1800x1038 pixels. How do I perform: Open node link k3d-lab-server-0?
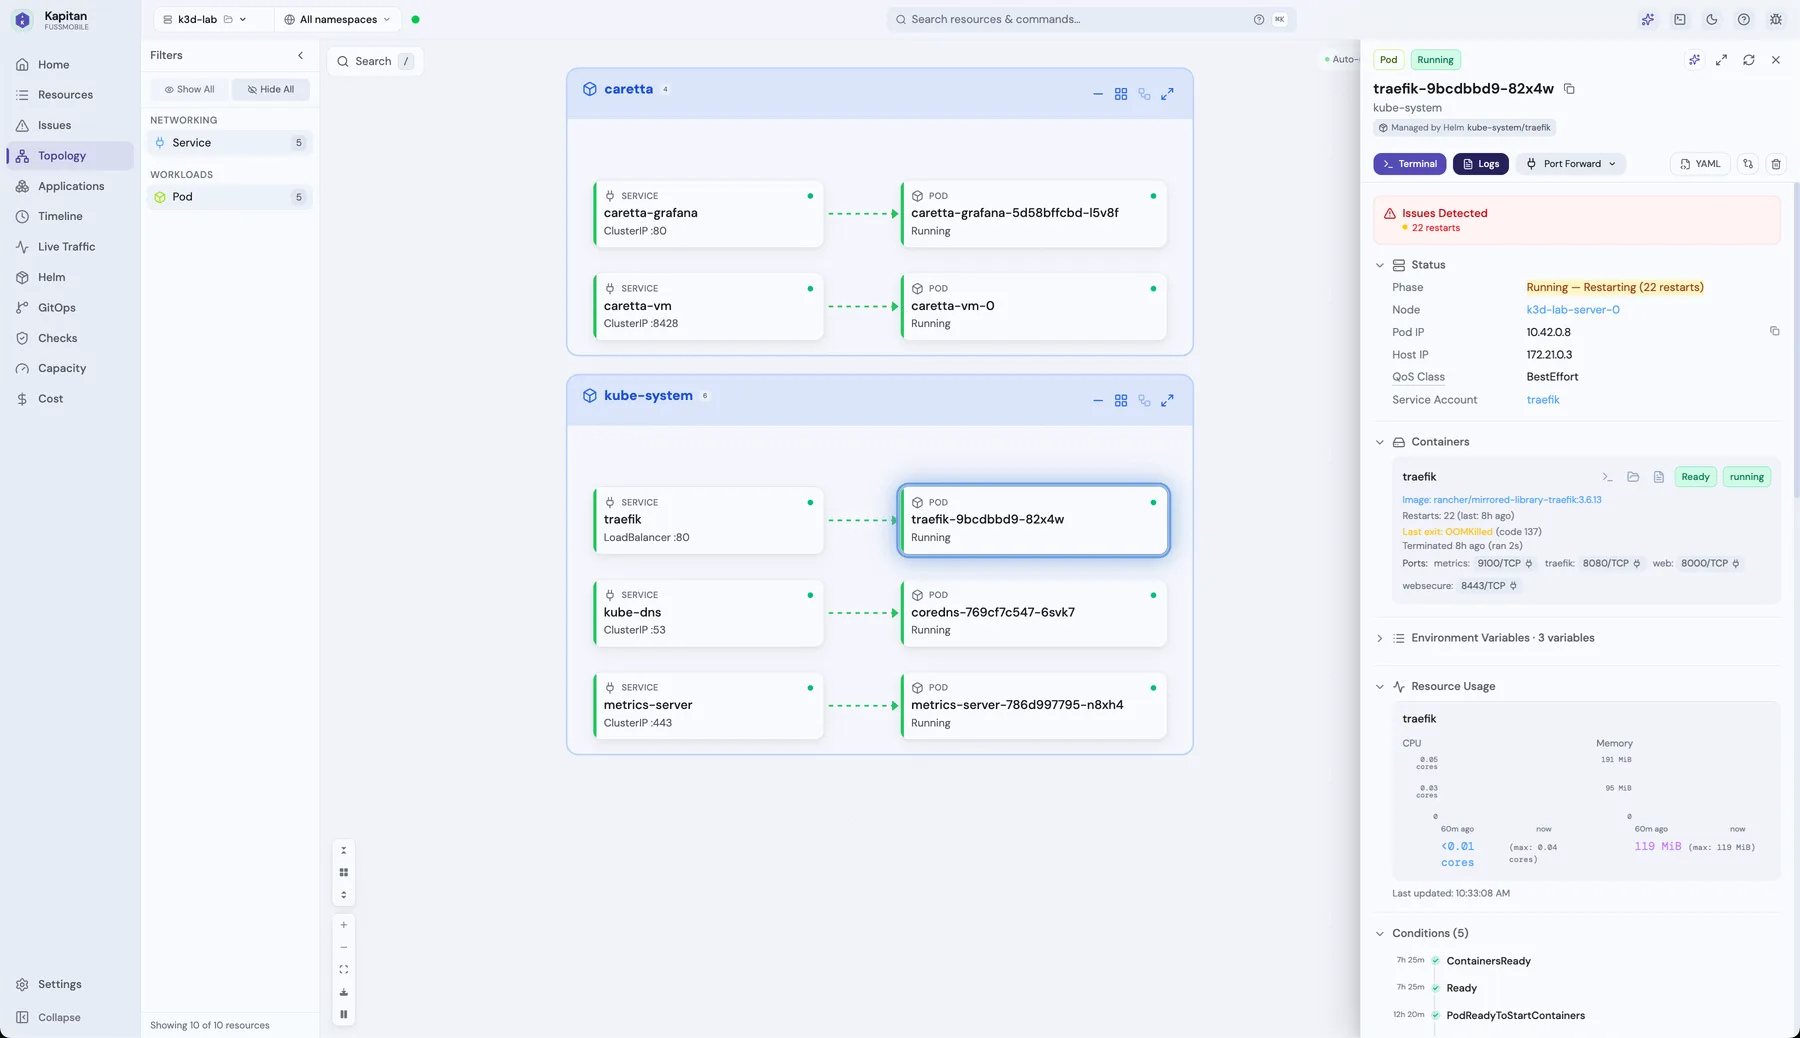(1573, 310)
